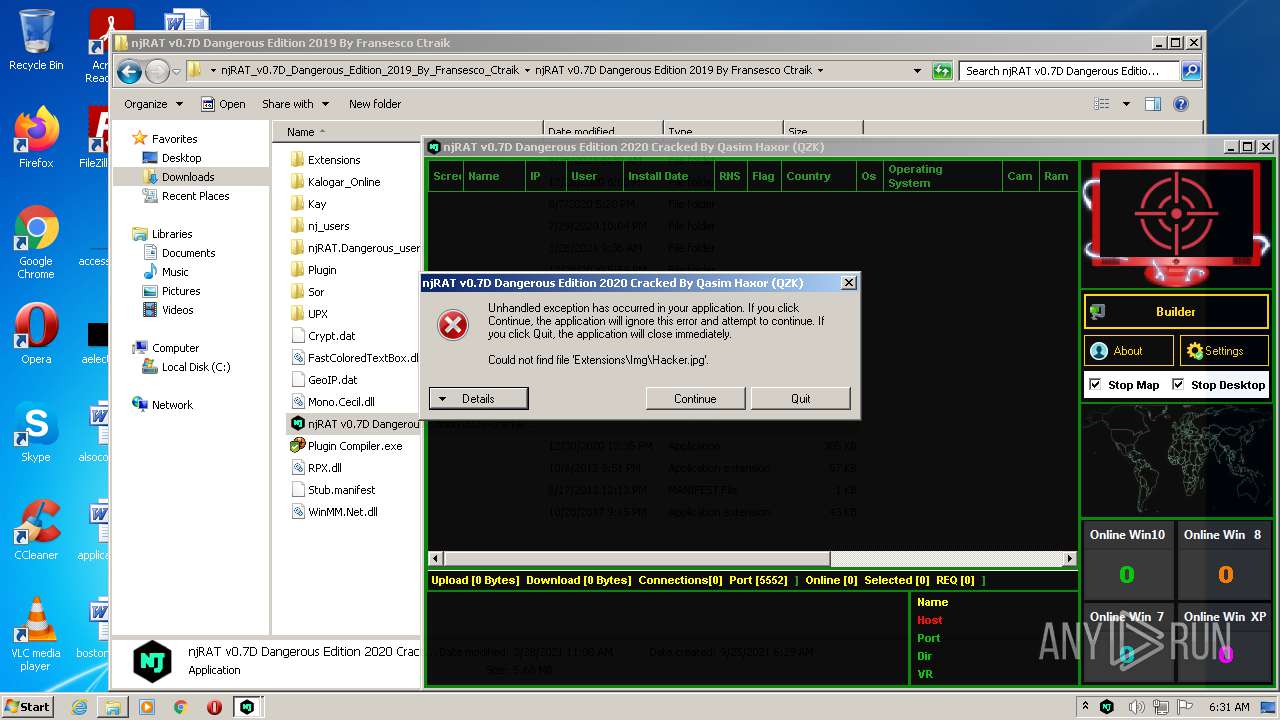
Task: Select Videos library
Action: click(178, 310)
